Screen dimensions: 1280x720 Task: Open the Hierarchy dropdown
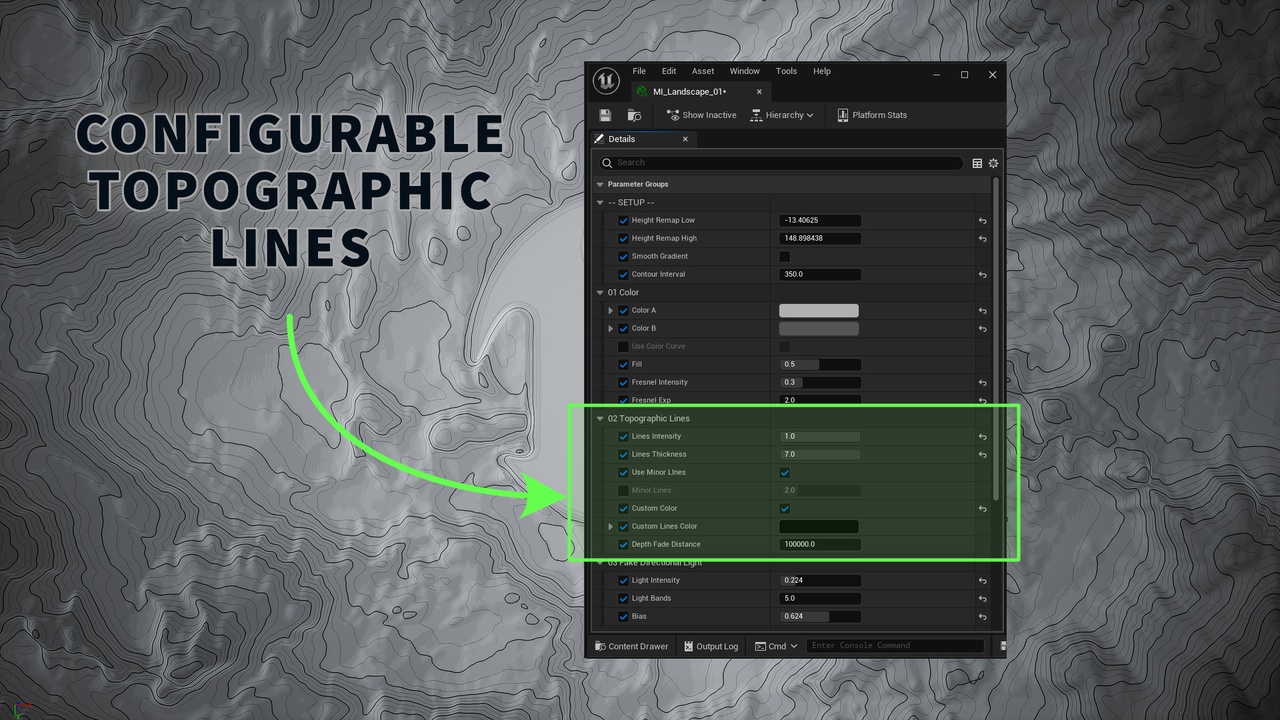[782, 115]
